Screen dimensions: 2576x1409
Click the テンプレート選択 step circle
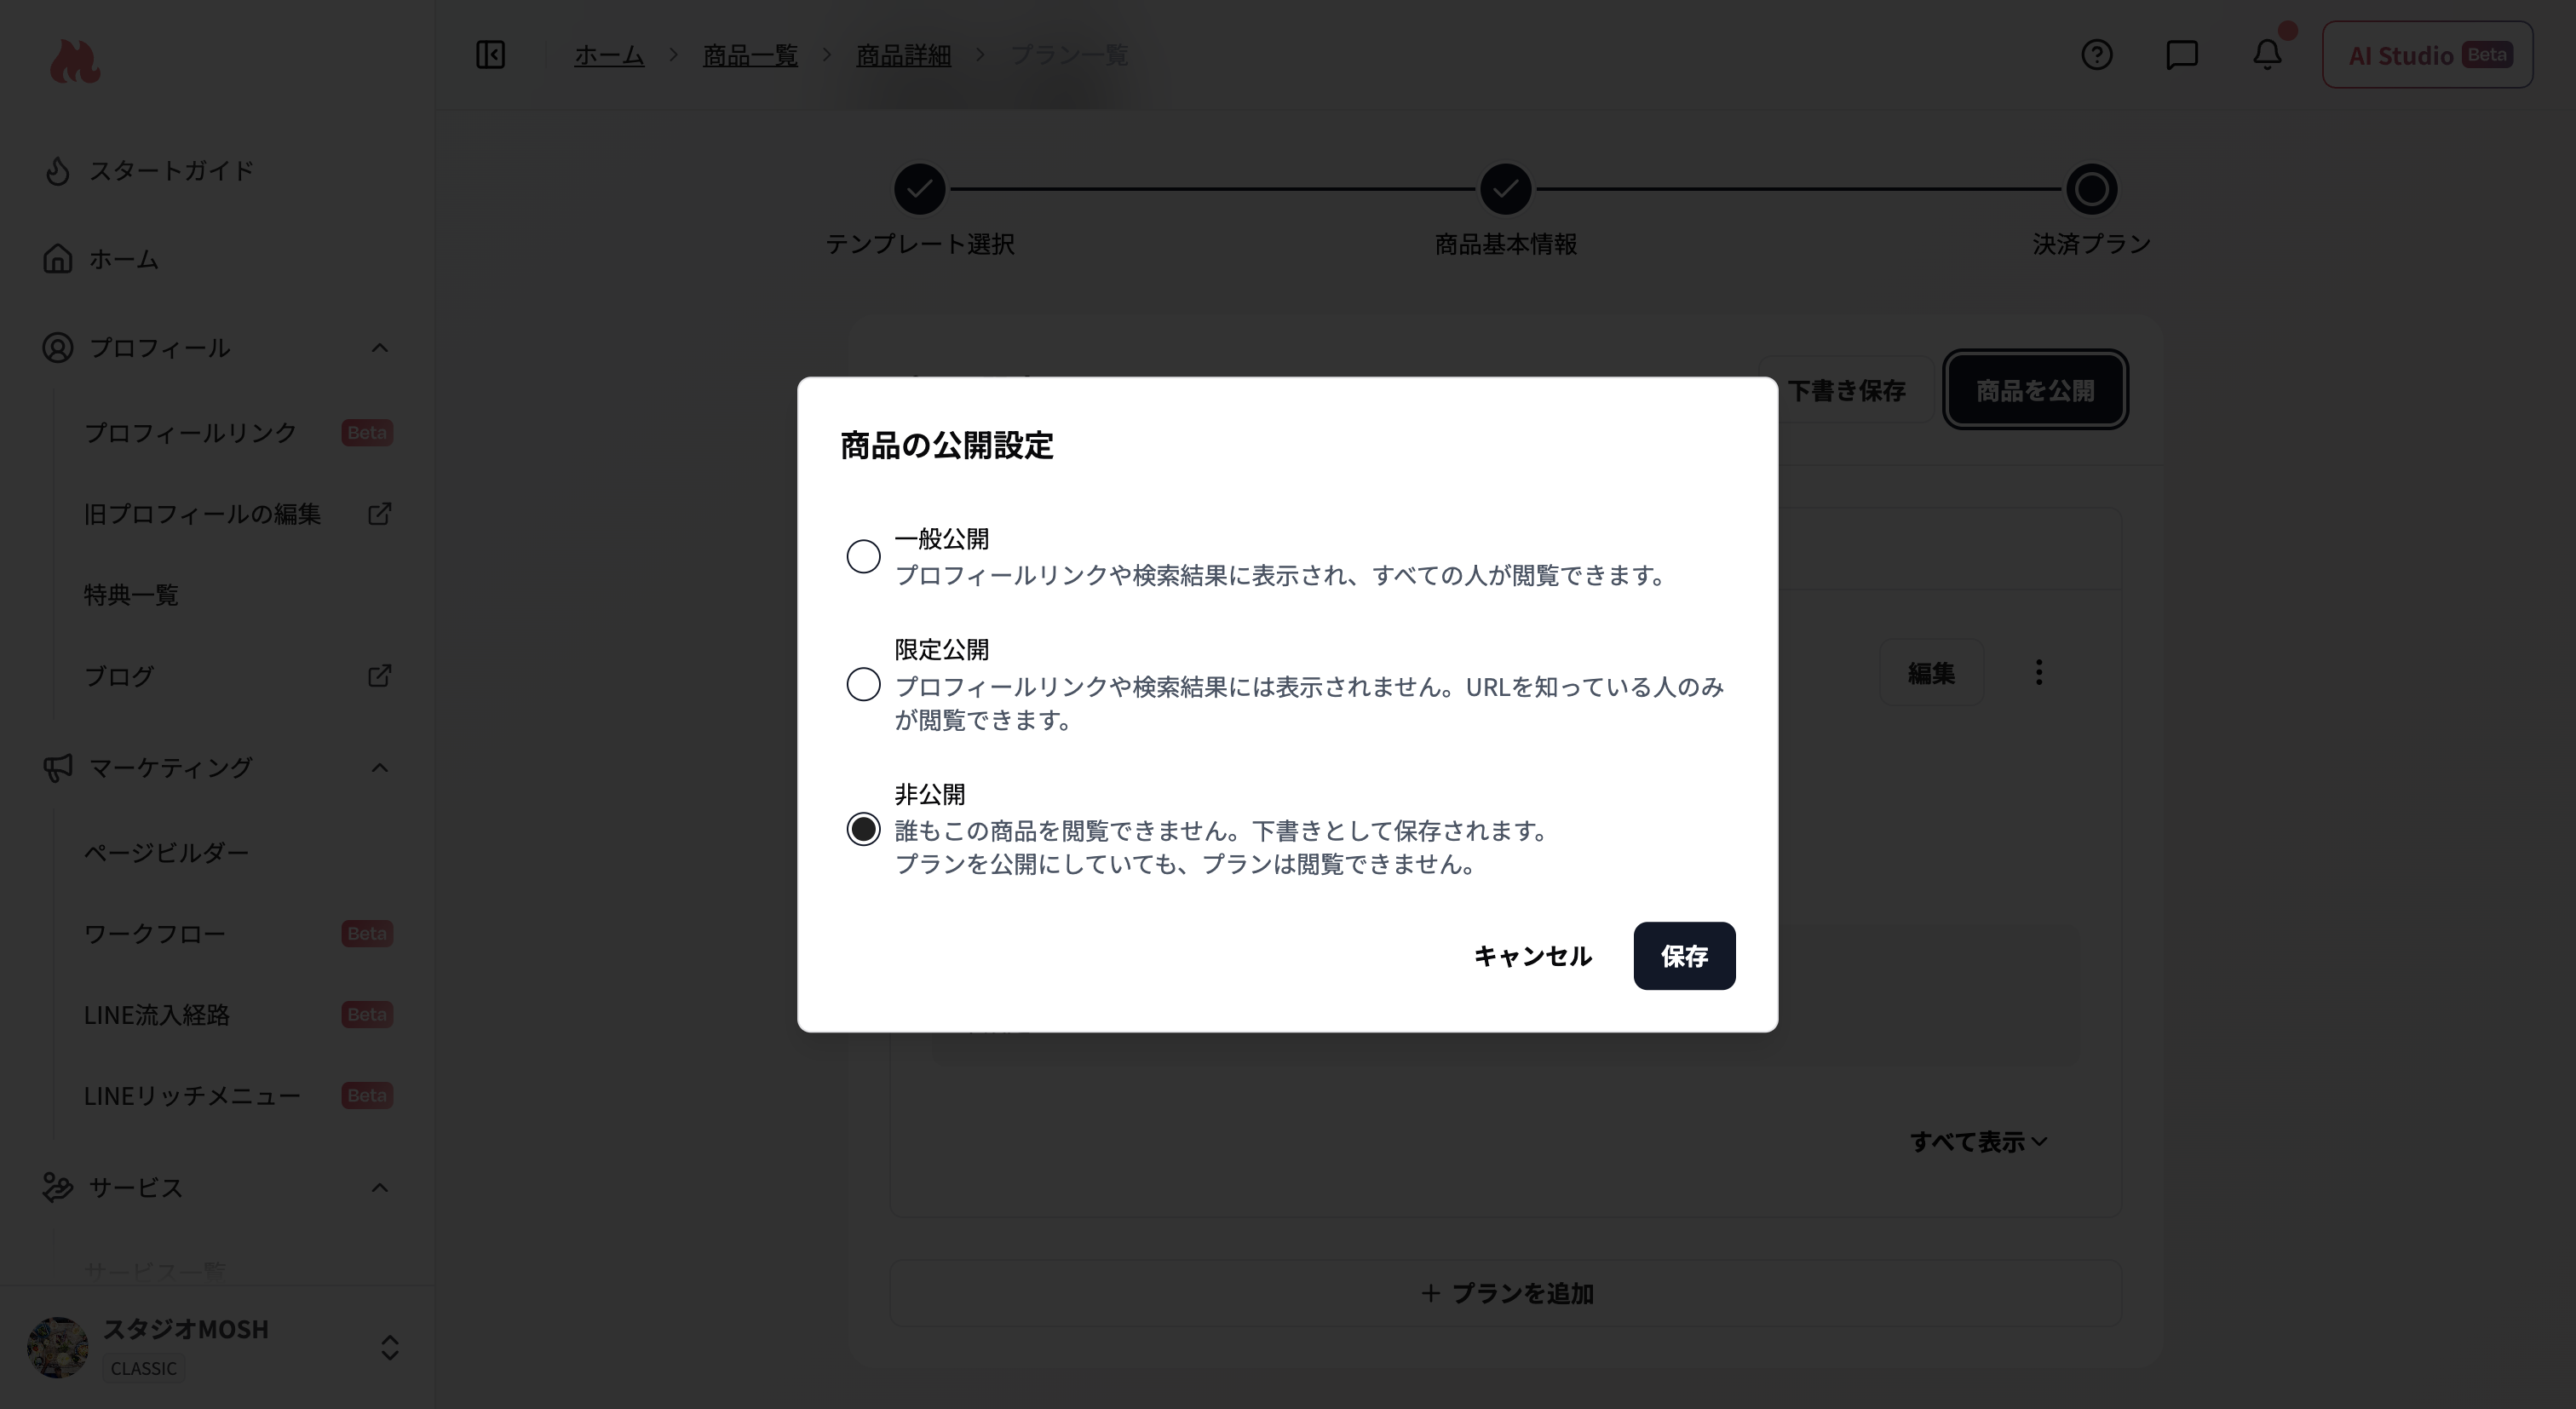tap(919, 189)
